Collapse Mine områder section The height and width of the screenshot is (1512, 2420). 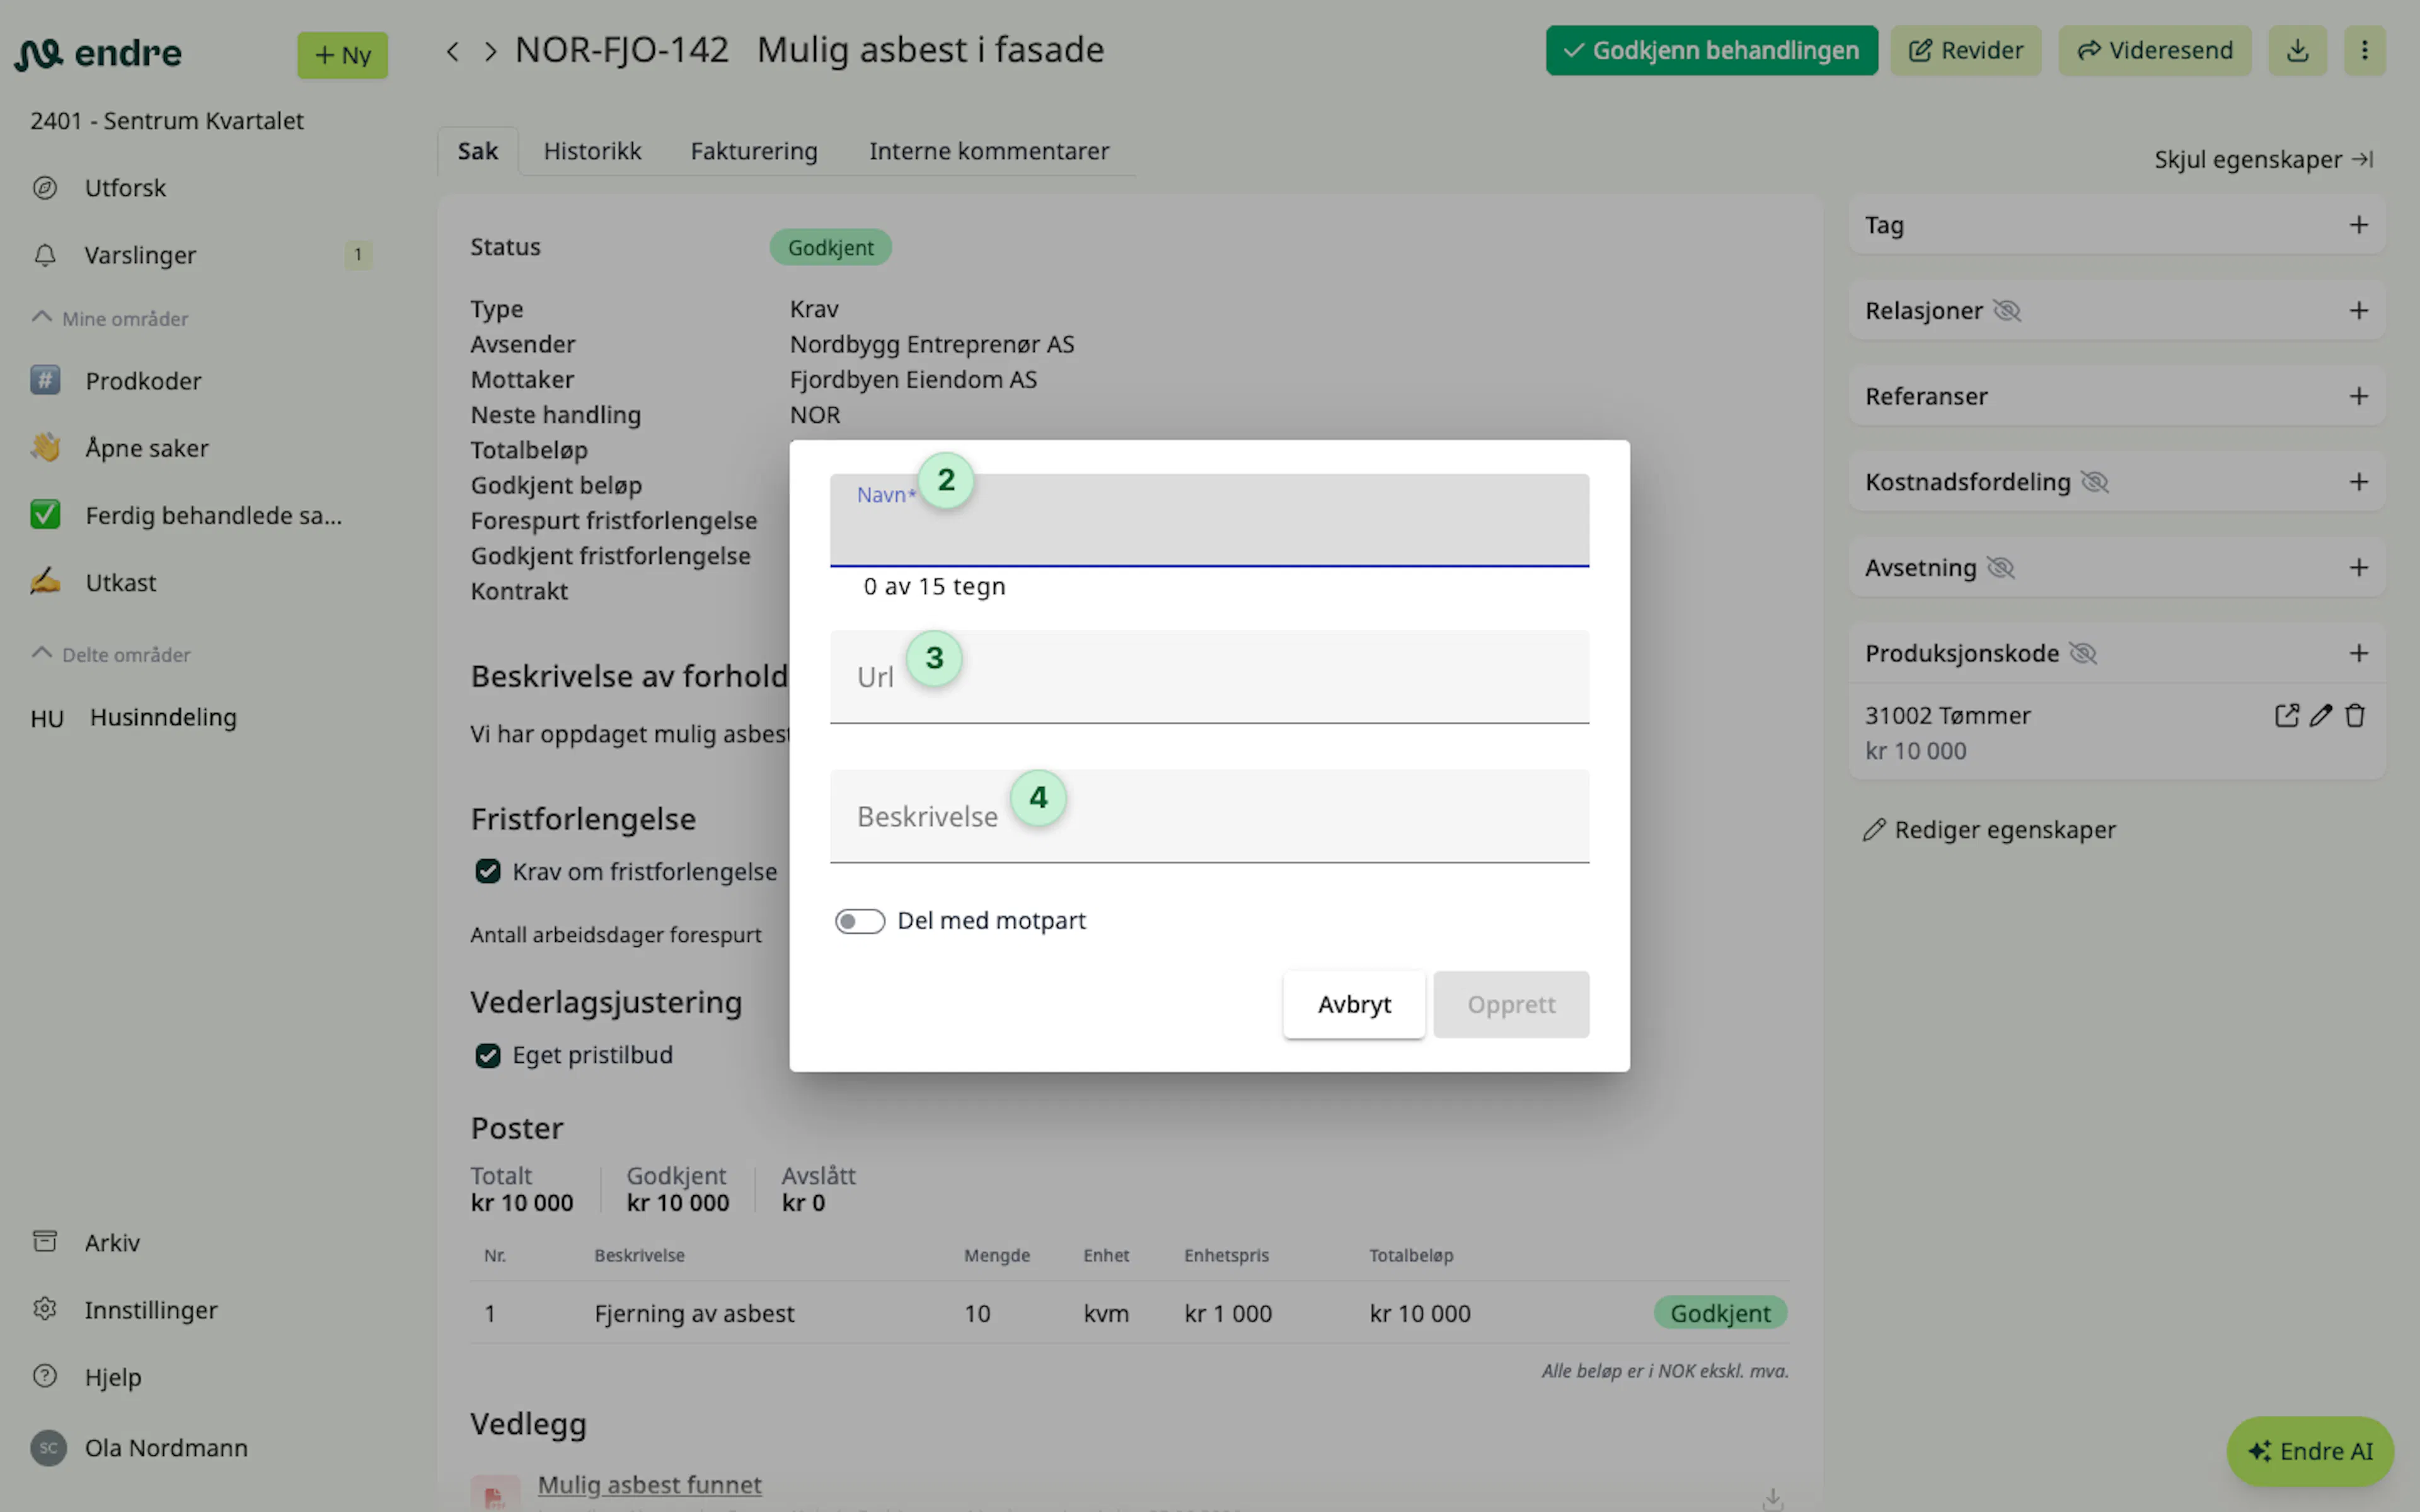(x=110, y=318)
